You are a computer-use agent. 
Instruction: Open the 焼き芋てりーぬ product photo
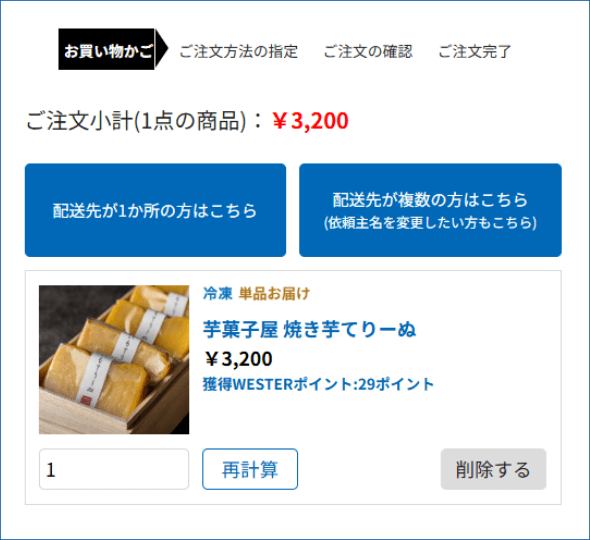pos(114,360)
